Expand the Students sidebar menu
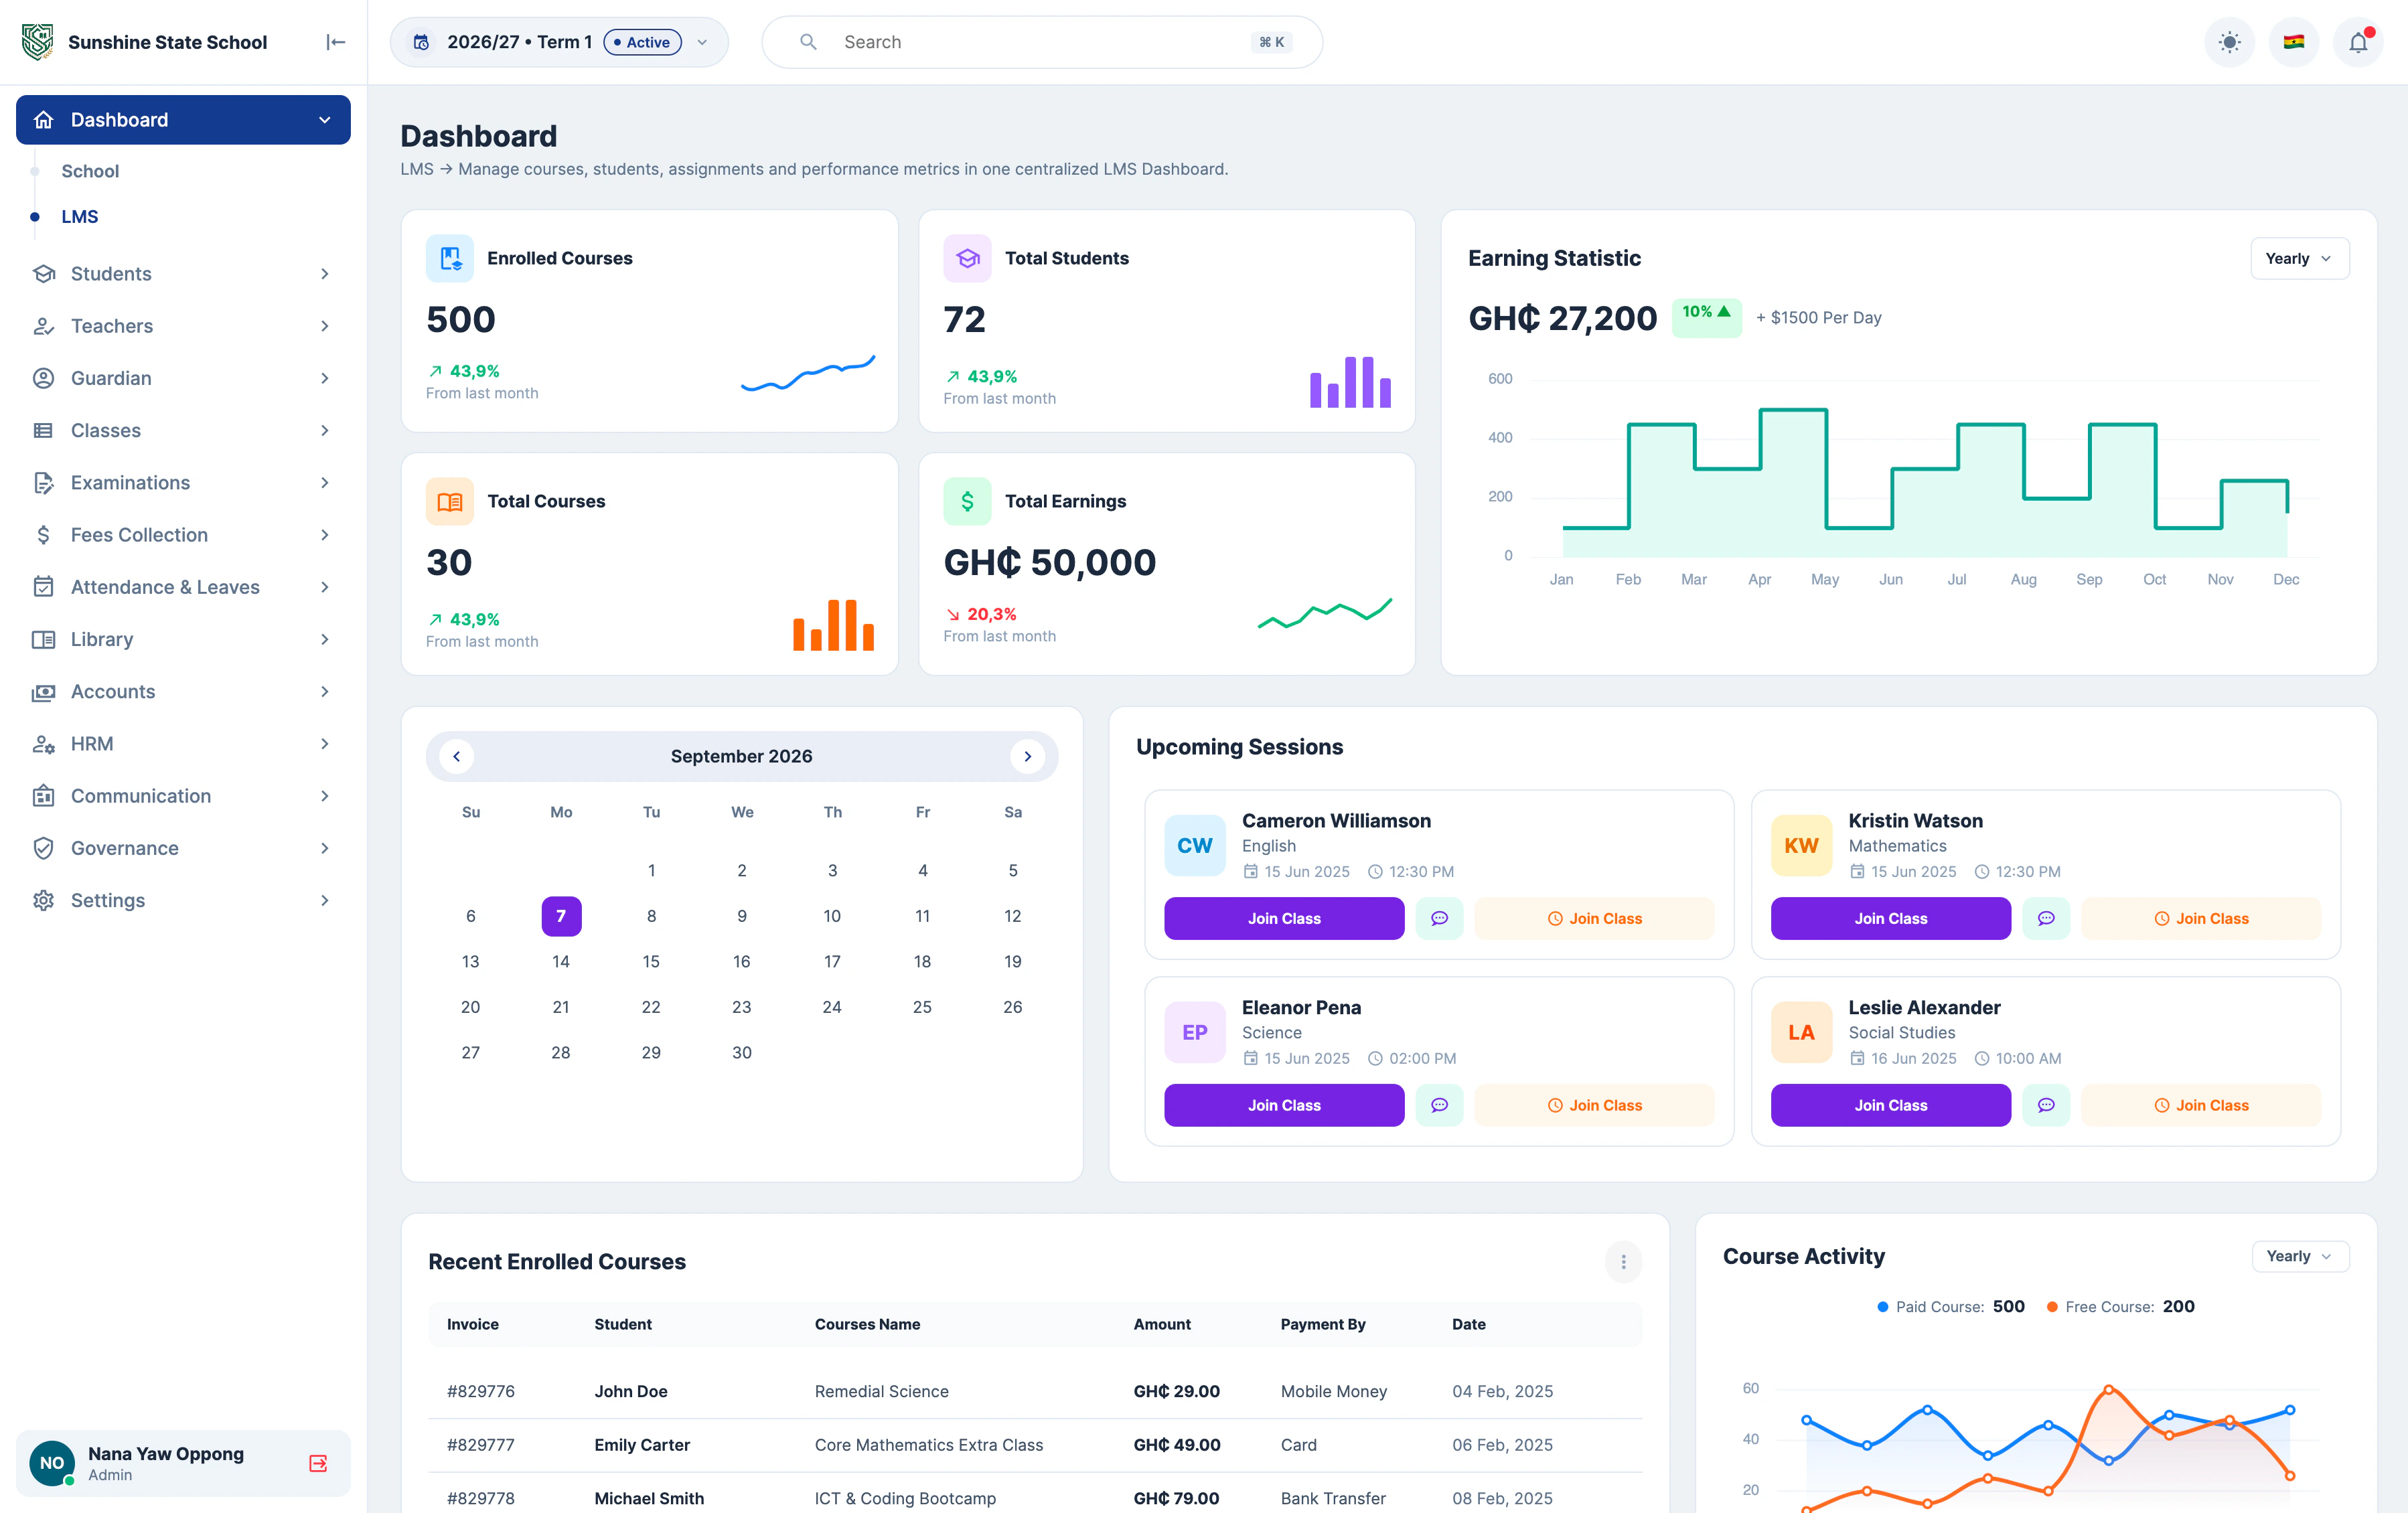The width and height of the screenshot is (2408, 1513). (x=183, y=274)
